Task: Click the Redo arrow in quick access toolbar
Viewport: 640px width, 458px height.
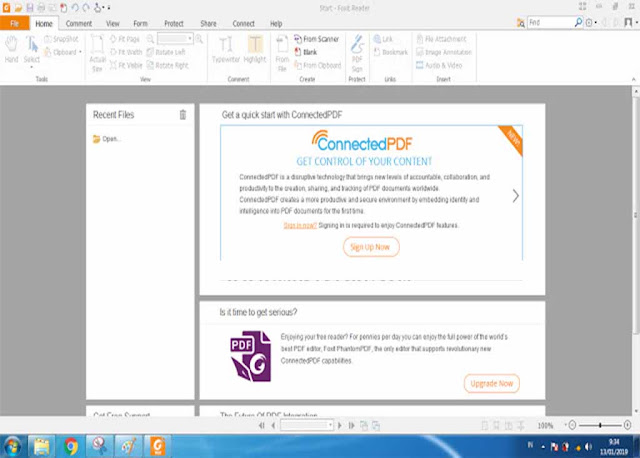Action: coord(86,8)
